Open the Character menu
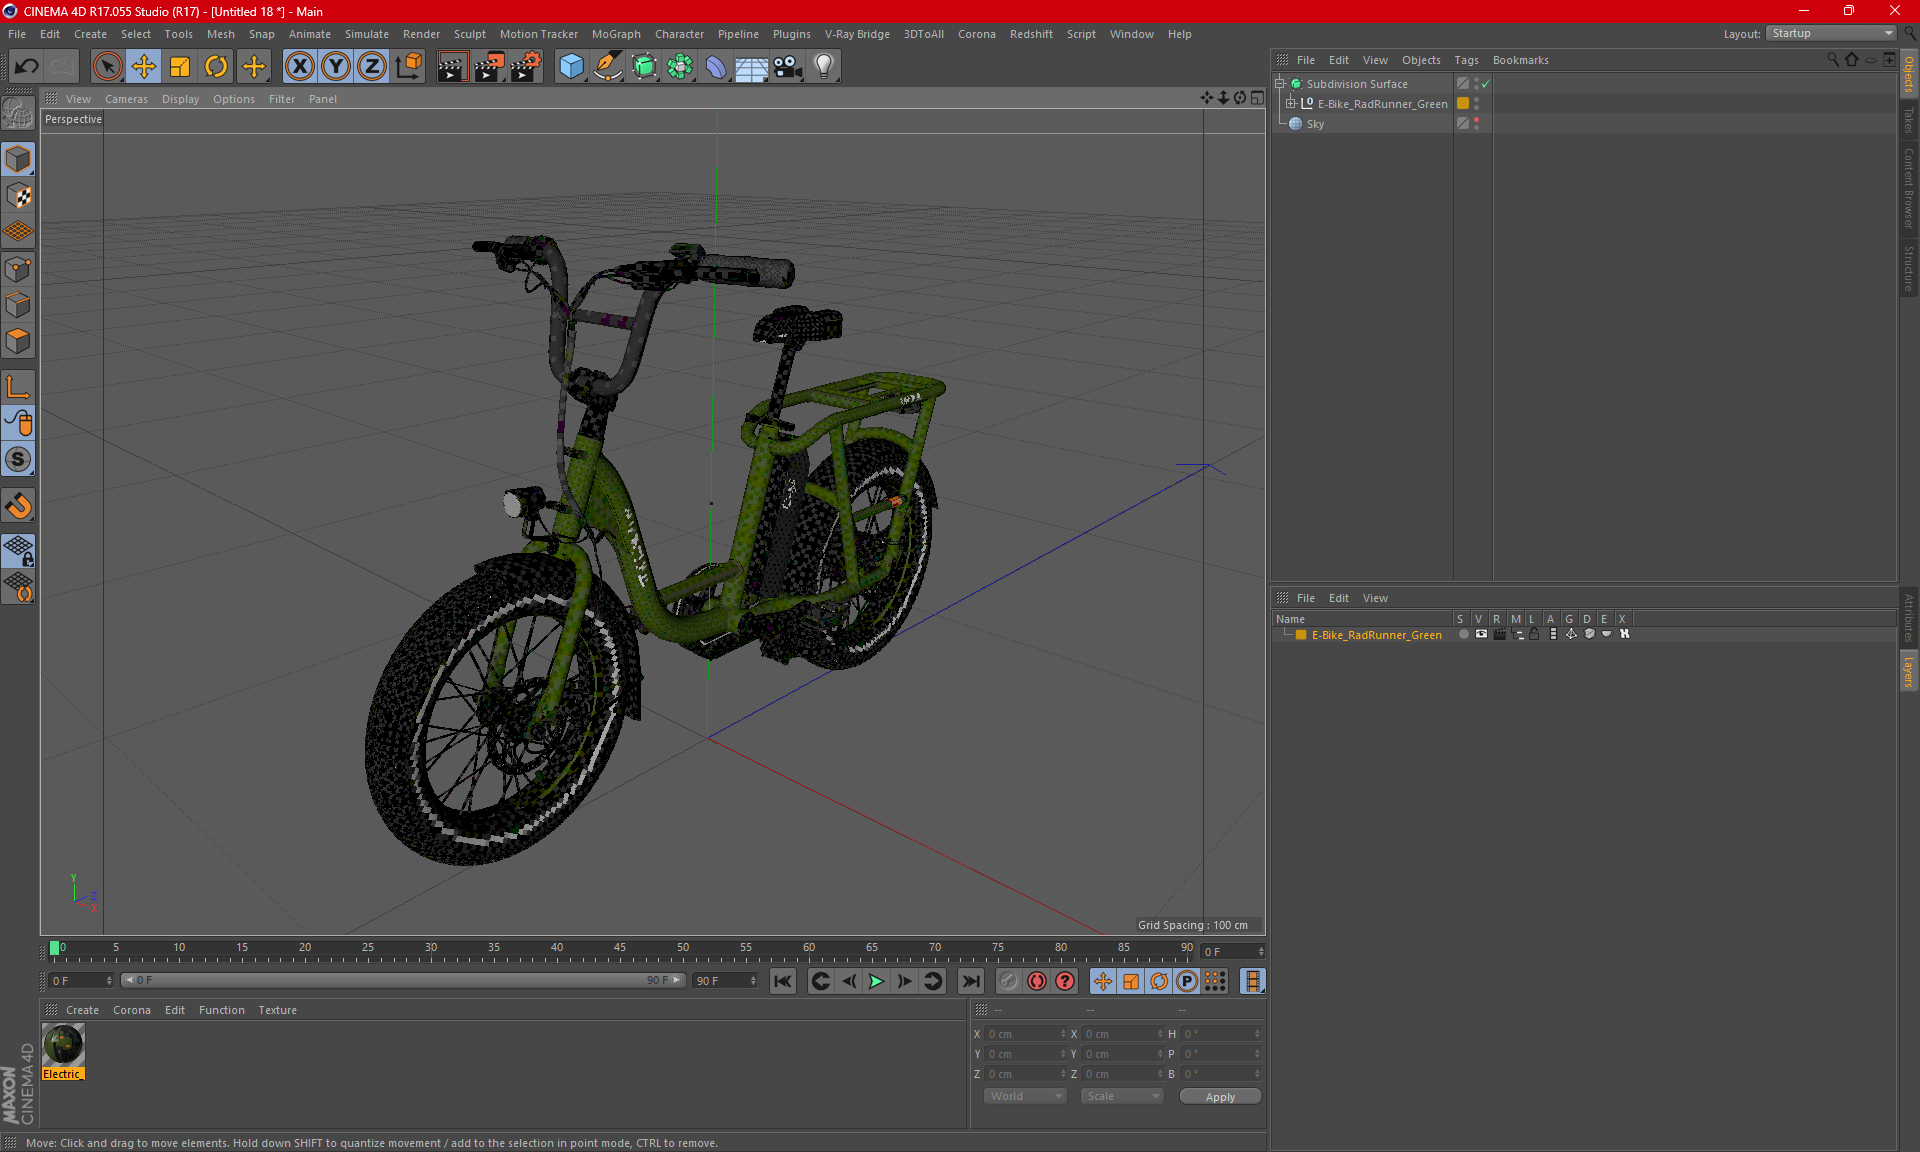The width and height of the screenshot is (1920, 1152). tap(679, 34)
